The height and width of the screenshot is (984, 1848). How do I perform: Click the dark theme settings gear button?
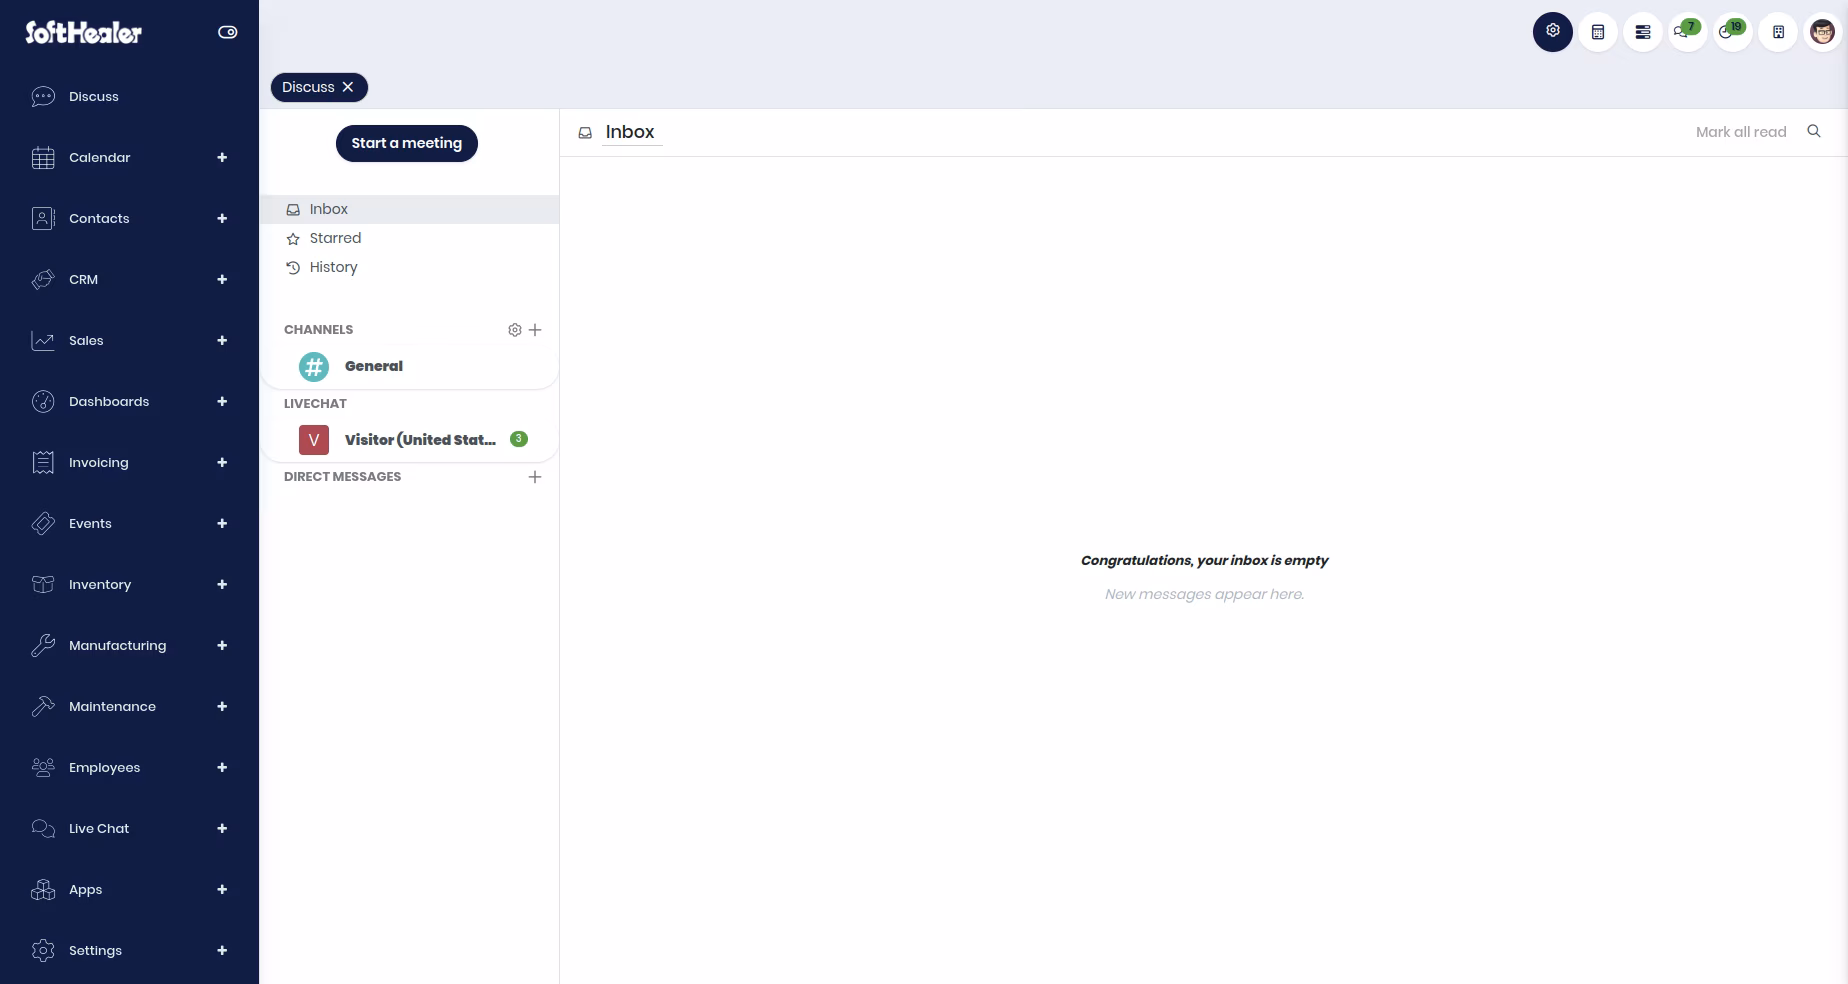tap(1553, 32)
